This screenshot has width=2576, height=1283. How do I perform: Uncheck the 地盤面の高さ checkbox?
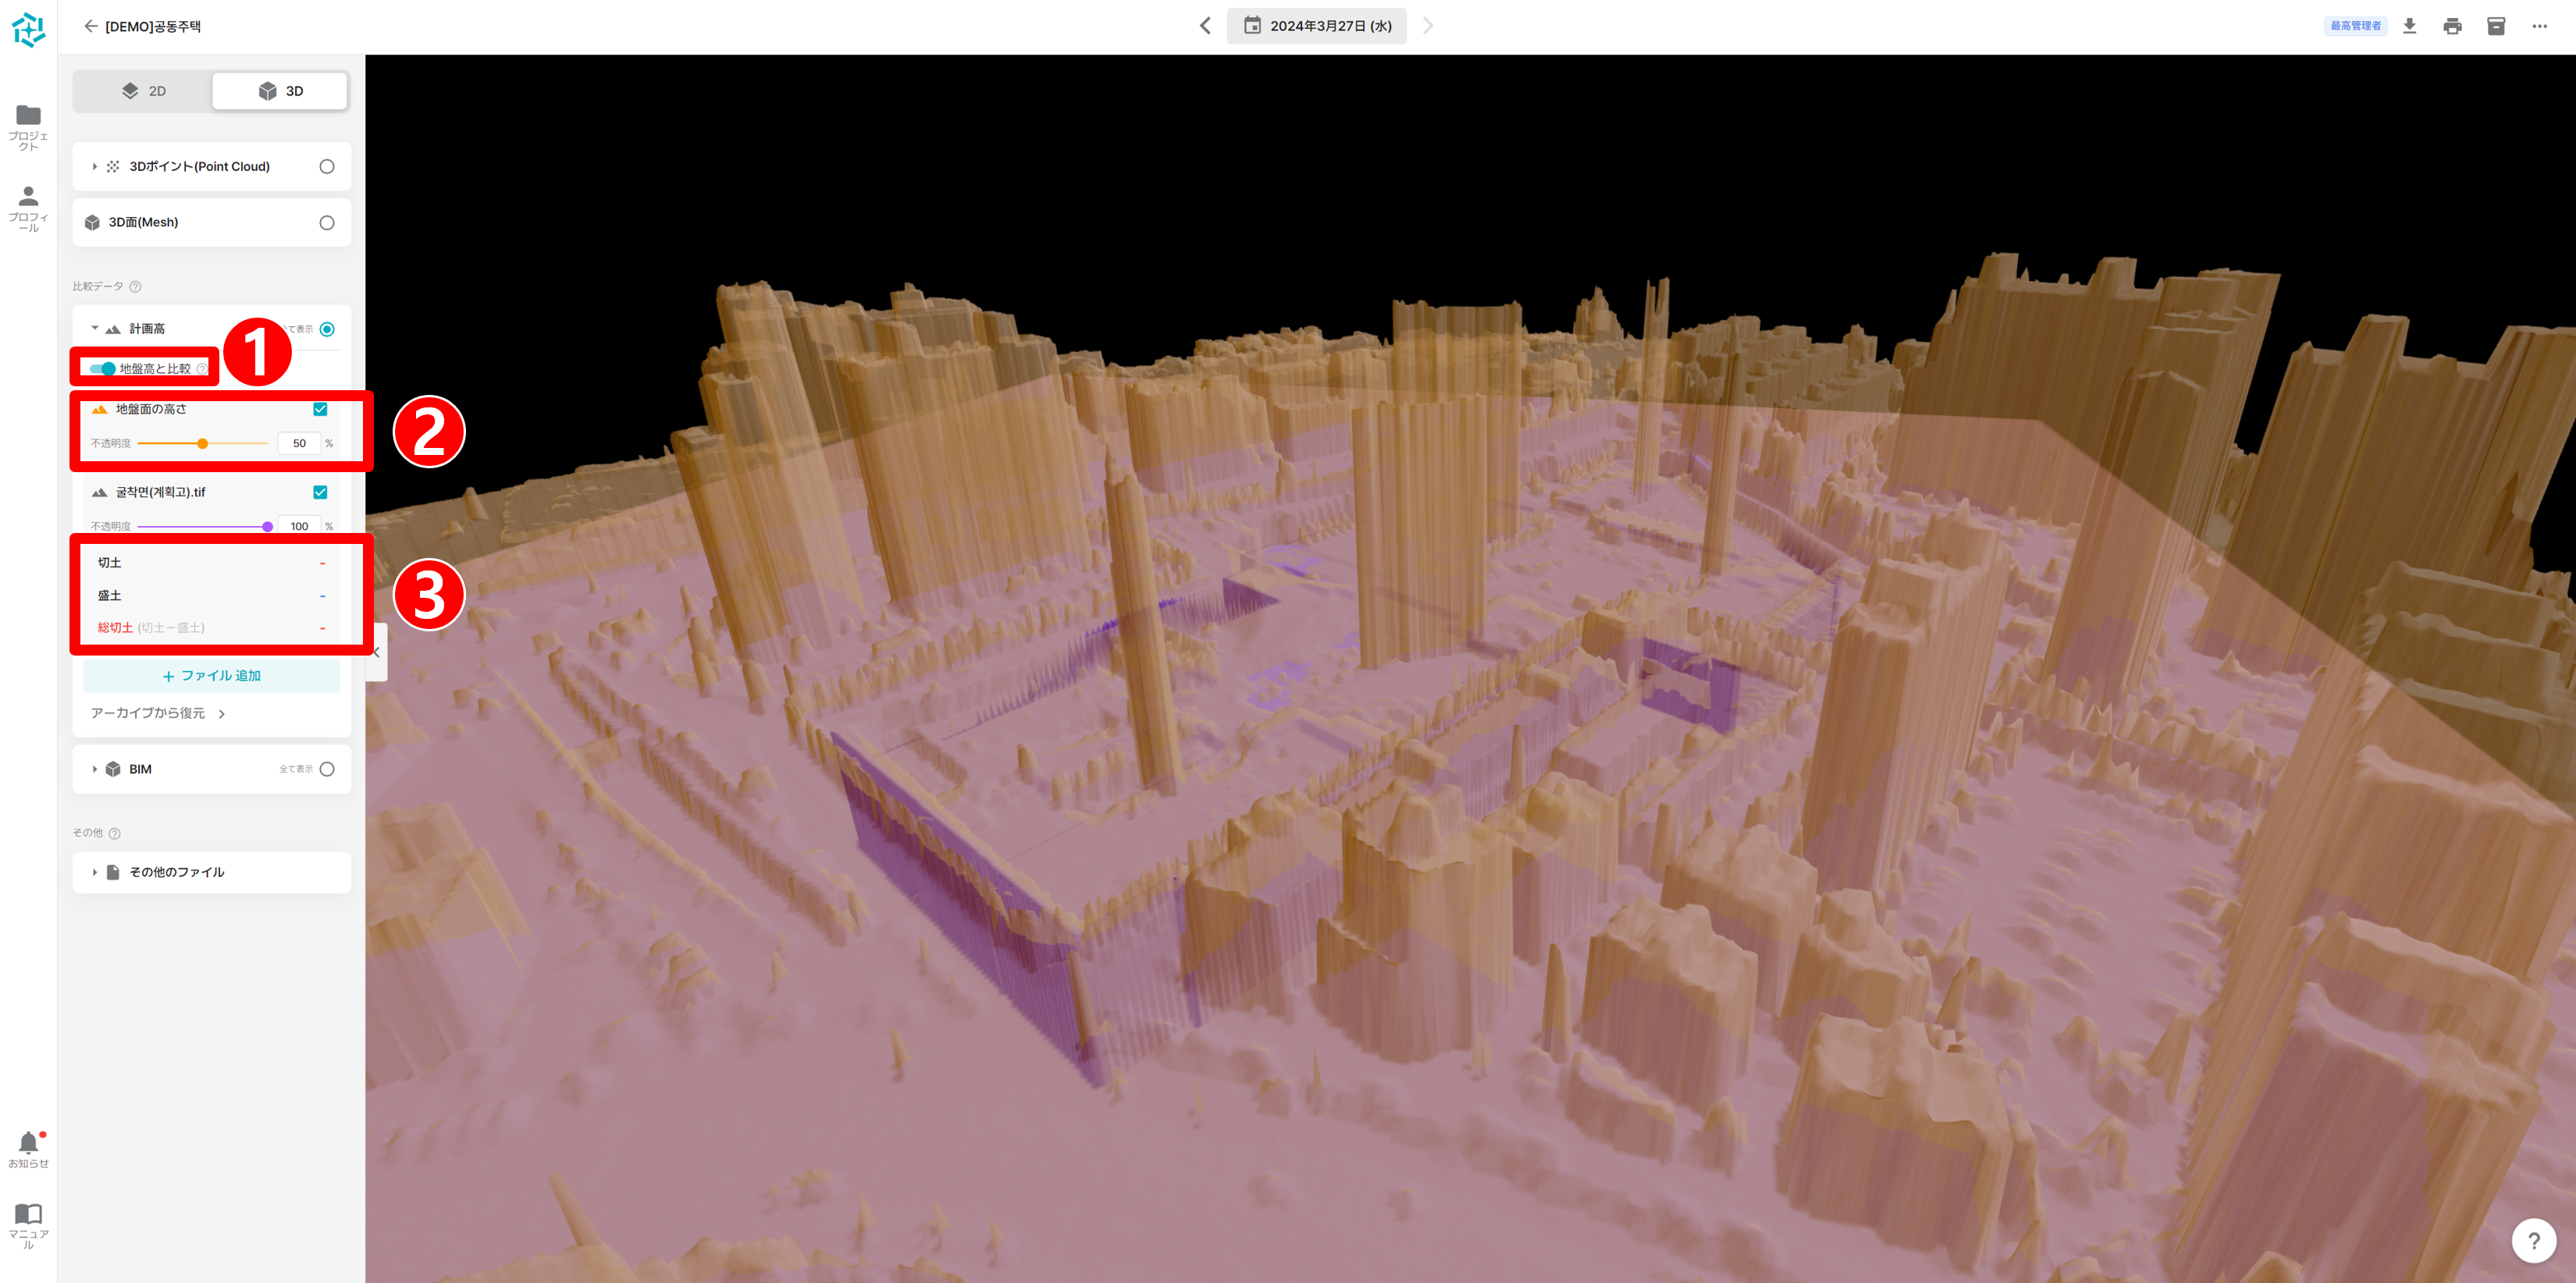320,409
